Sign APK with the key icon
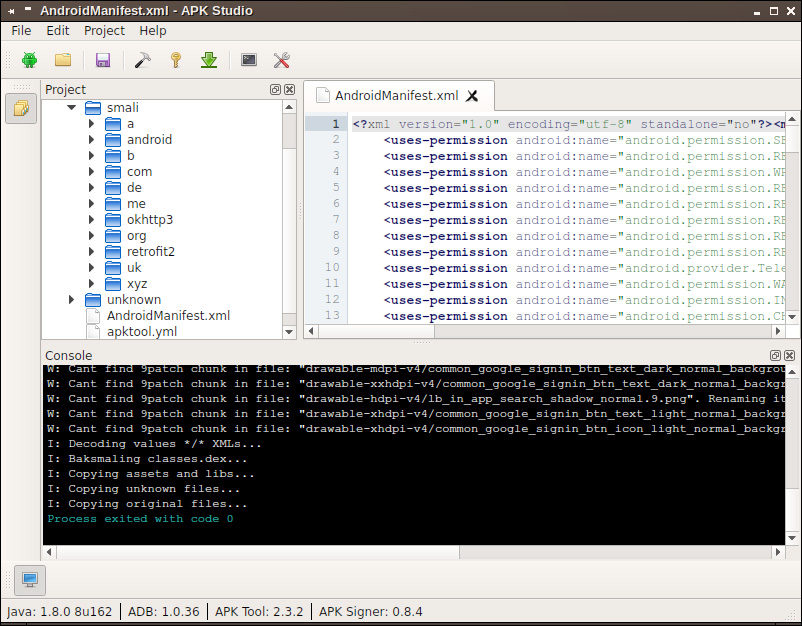Image resolution: width=802 pixels, height=626 pixels. [175, 60]
